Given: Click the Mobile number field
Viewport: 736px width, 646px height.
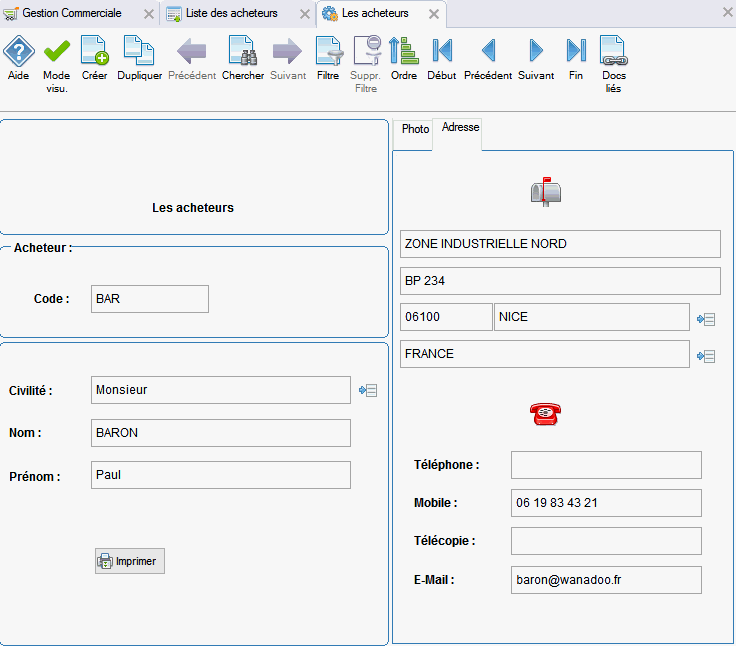Looking at the screenshot, I should point(606,503).
